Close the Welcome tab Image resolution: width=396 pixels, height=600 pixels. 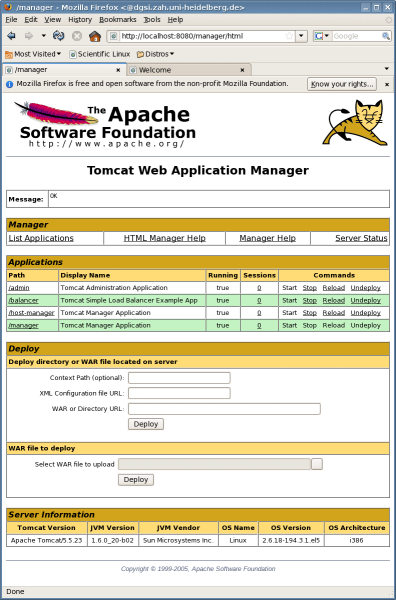[242, 70]
